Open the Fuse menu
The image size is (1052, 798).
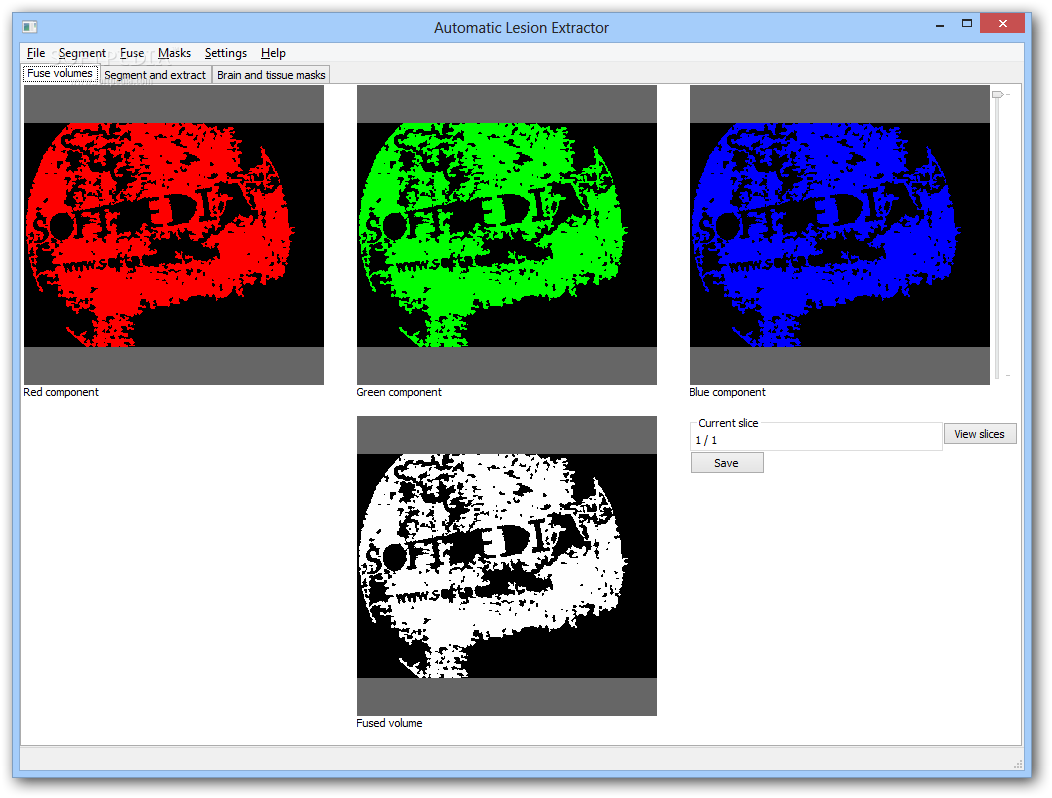click(x=132, y=53)
